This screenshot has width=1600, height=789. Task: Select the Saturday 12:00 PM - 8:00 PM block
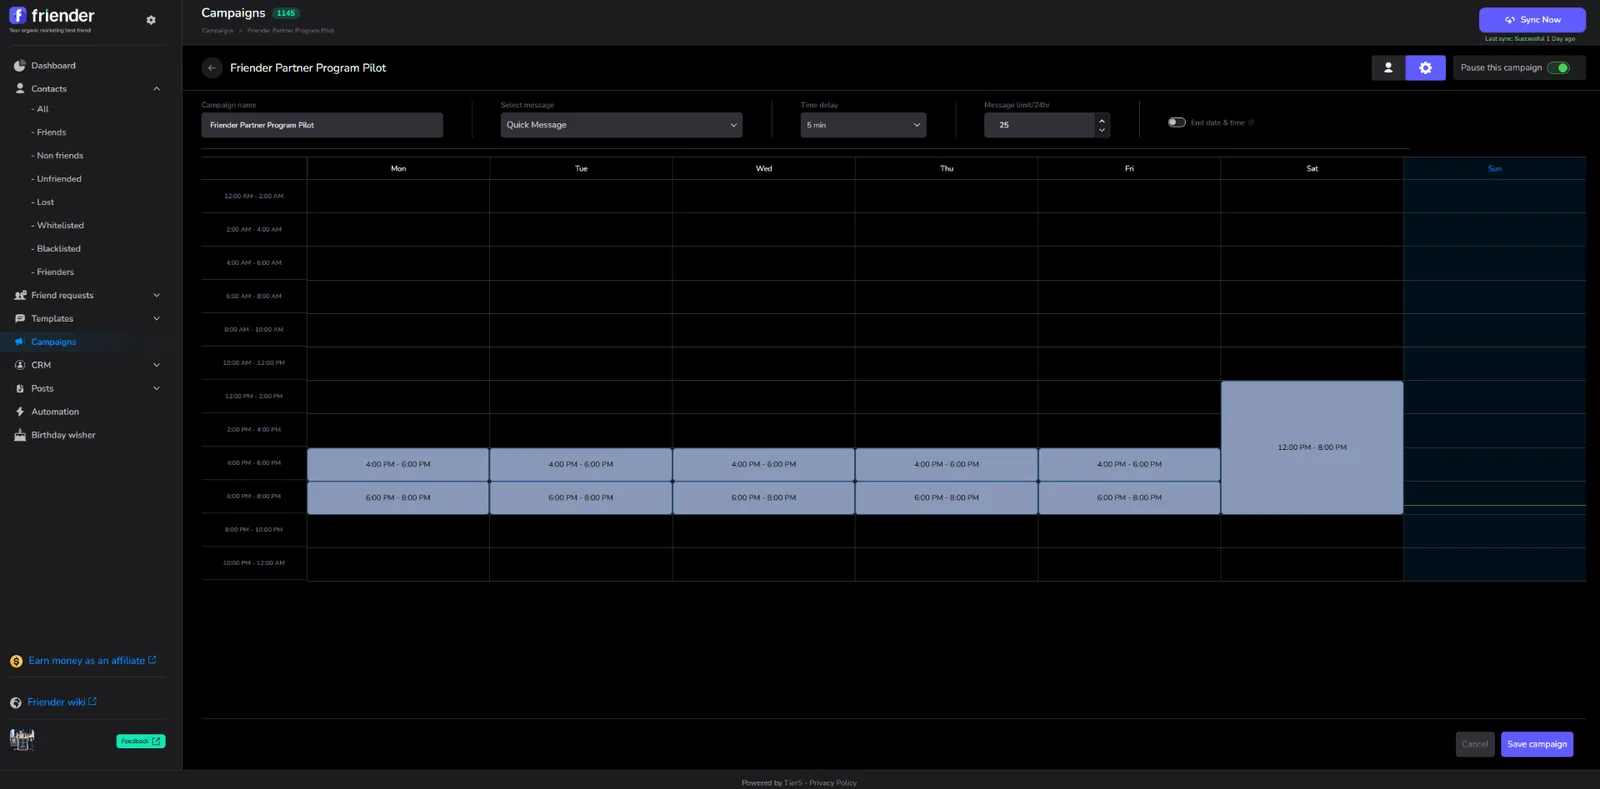[x=1312, y=448]
